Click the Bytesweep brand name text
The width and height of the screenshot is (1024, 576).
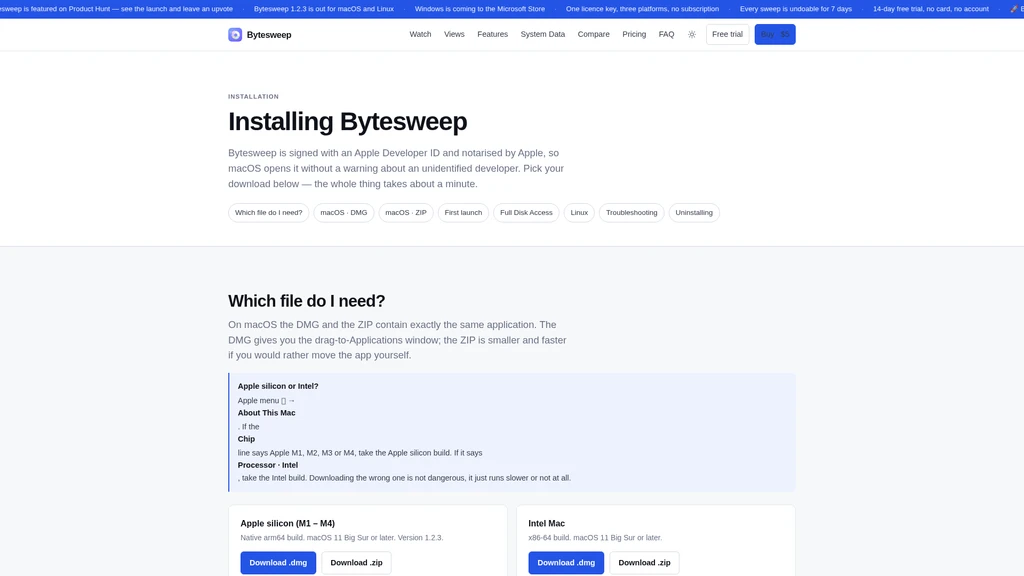[269, 35]
